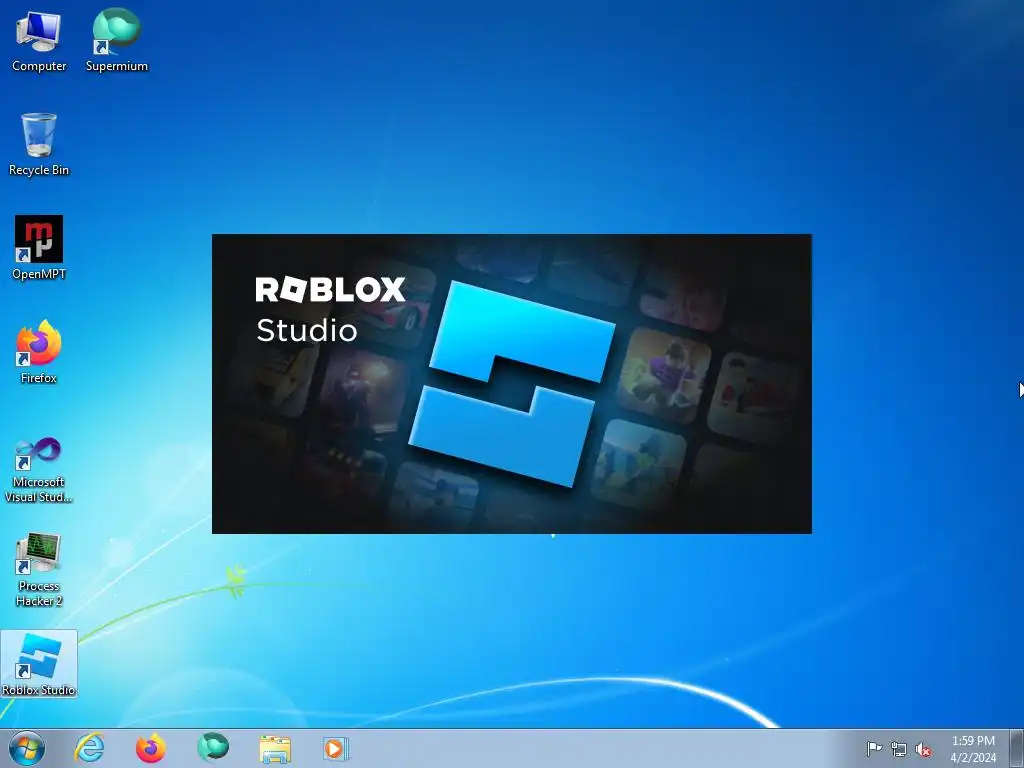Open the Windows Start menu orb
Image resolution: width=1024 pixels, height=768 pixels.
point(27,748)
